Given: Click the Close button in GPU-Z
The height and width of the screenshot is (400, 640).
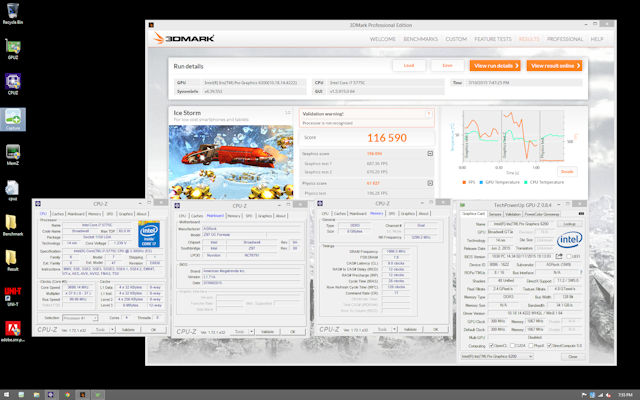Looking at the screenshot, I should point(573,356).
